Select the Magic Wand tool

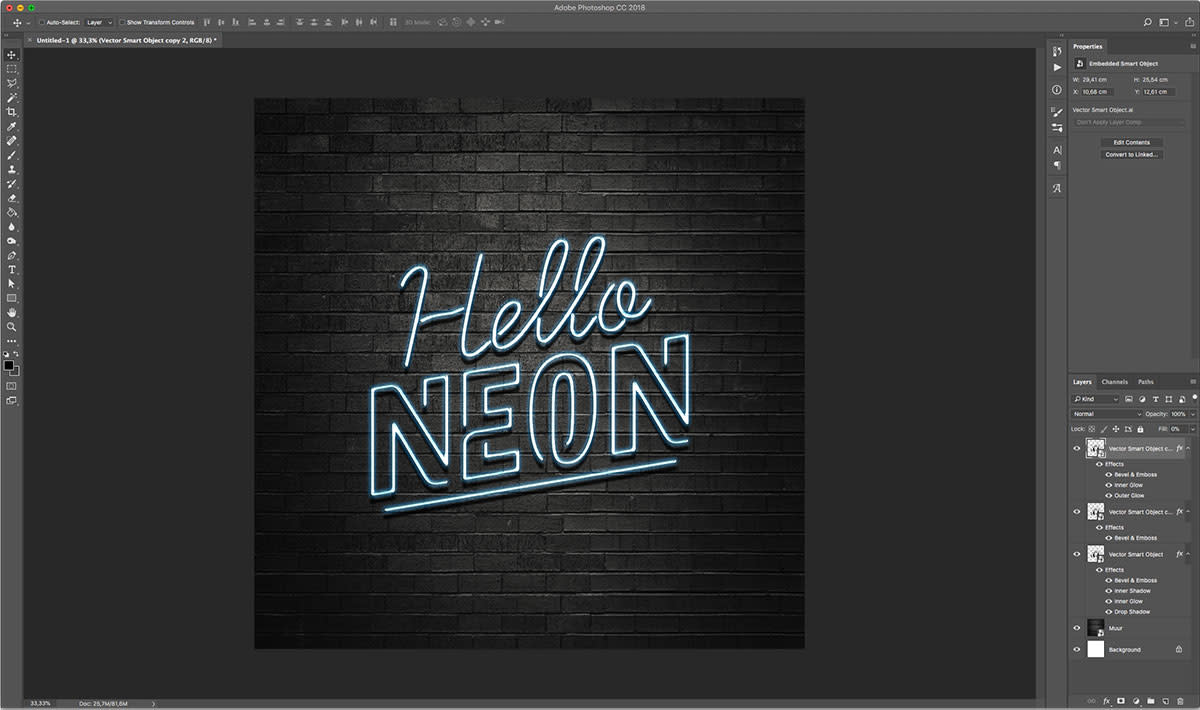(12, 98)
